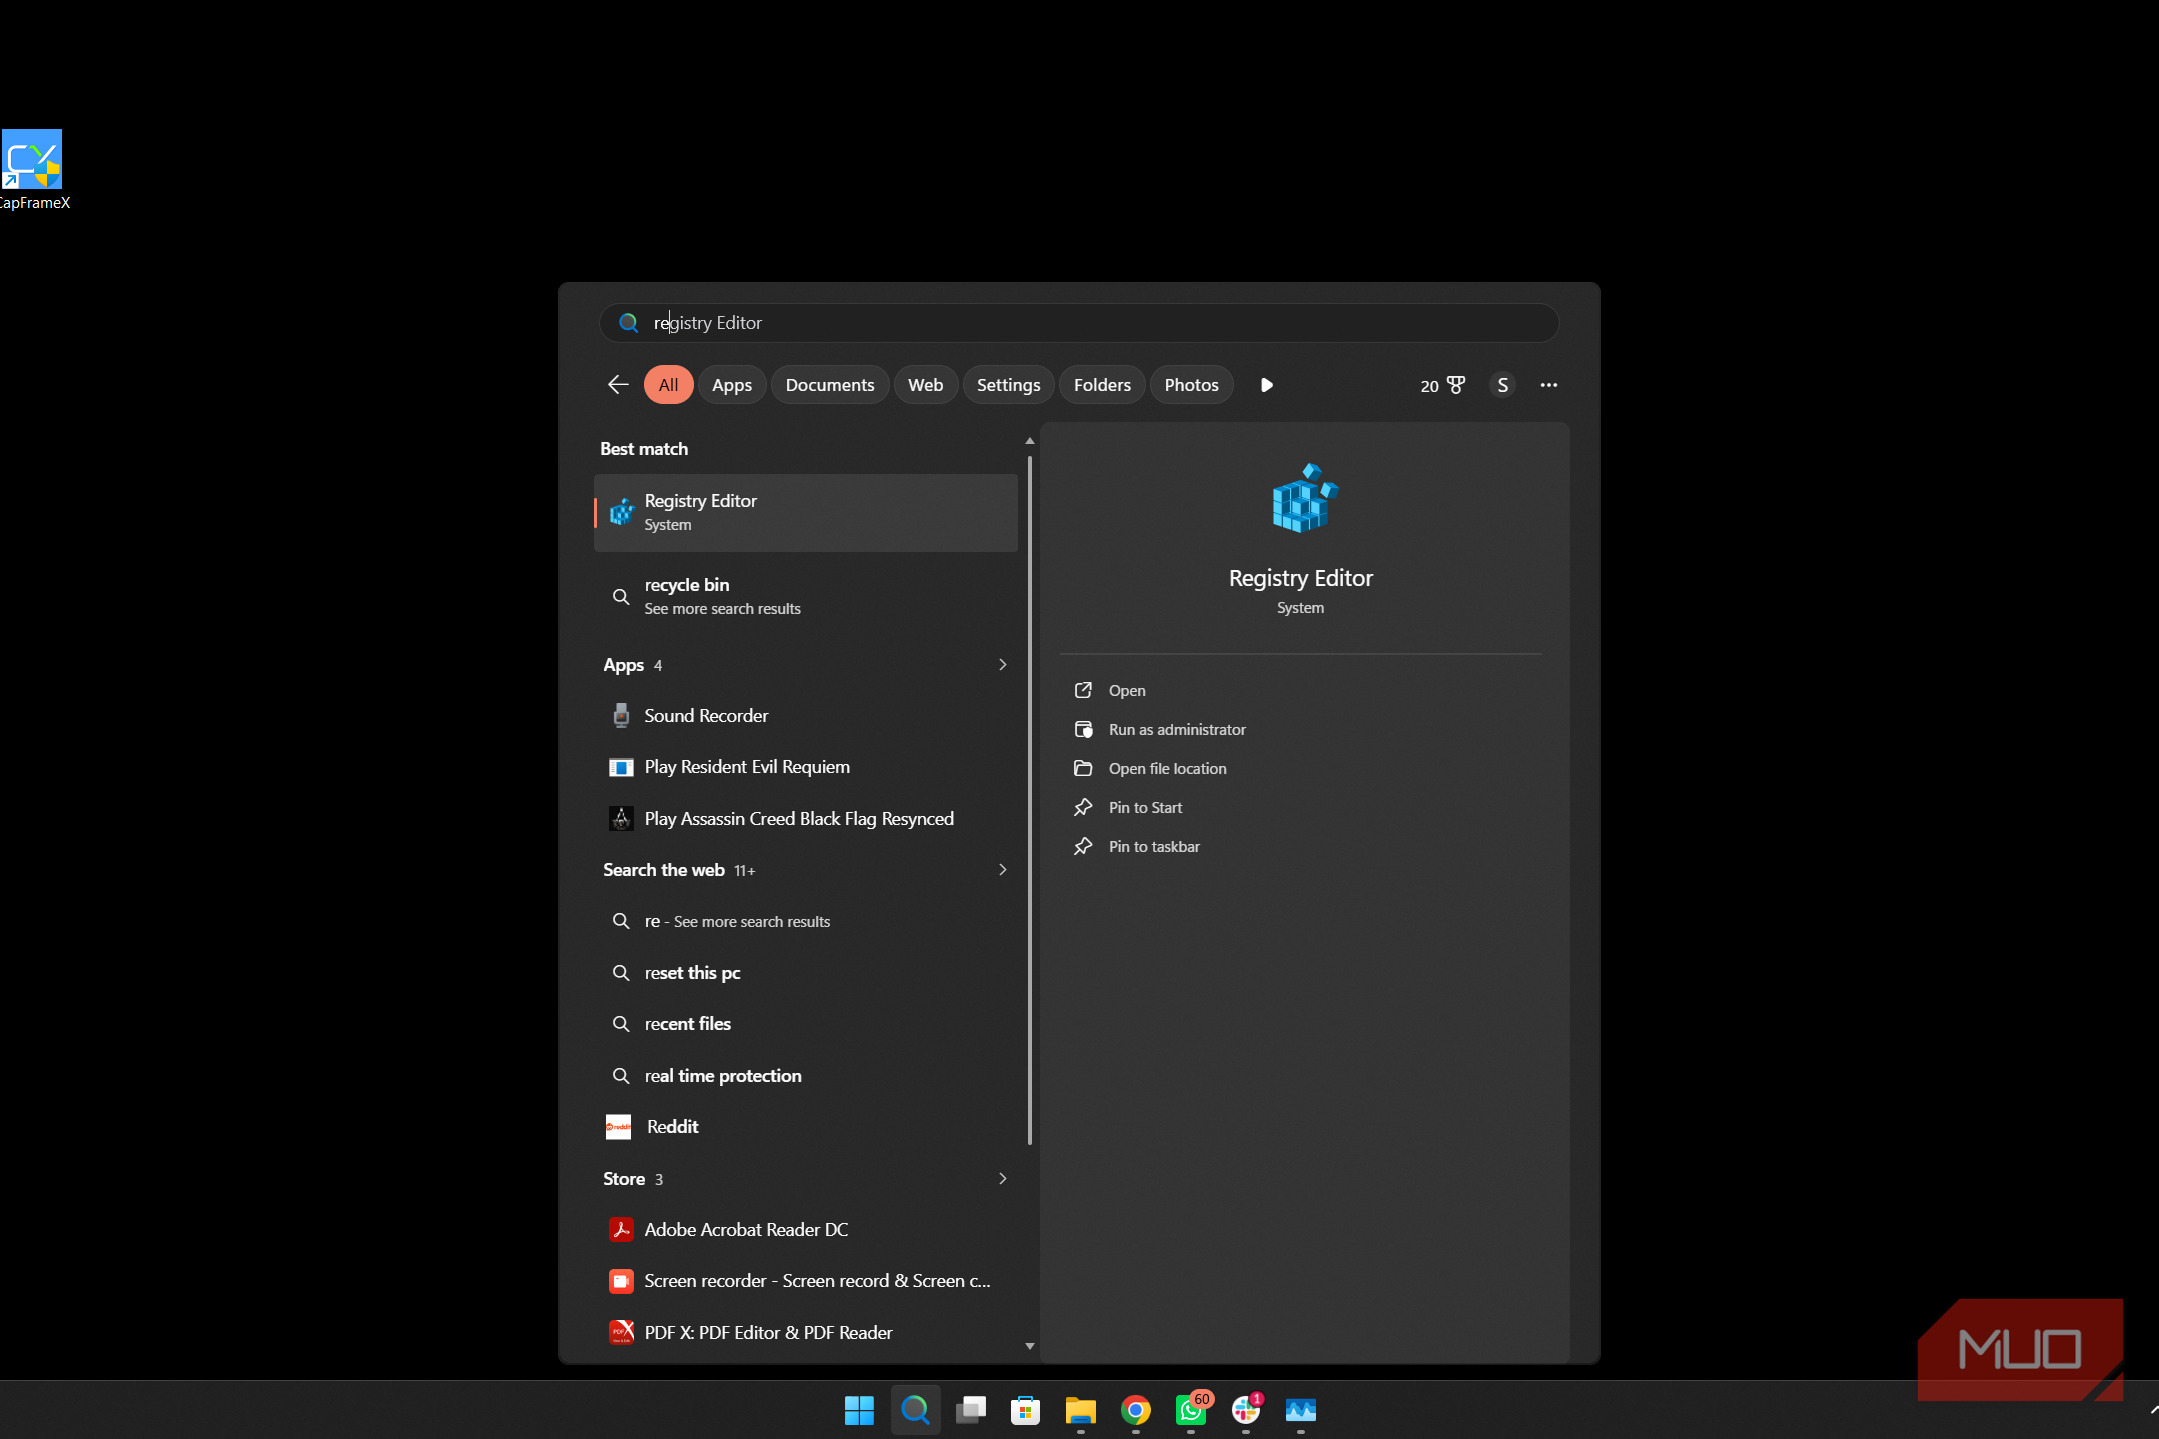Click the recycle bin search suggestion
Viewport: 2159px width, 1439px height.
coord(806,597)
